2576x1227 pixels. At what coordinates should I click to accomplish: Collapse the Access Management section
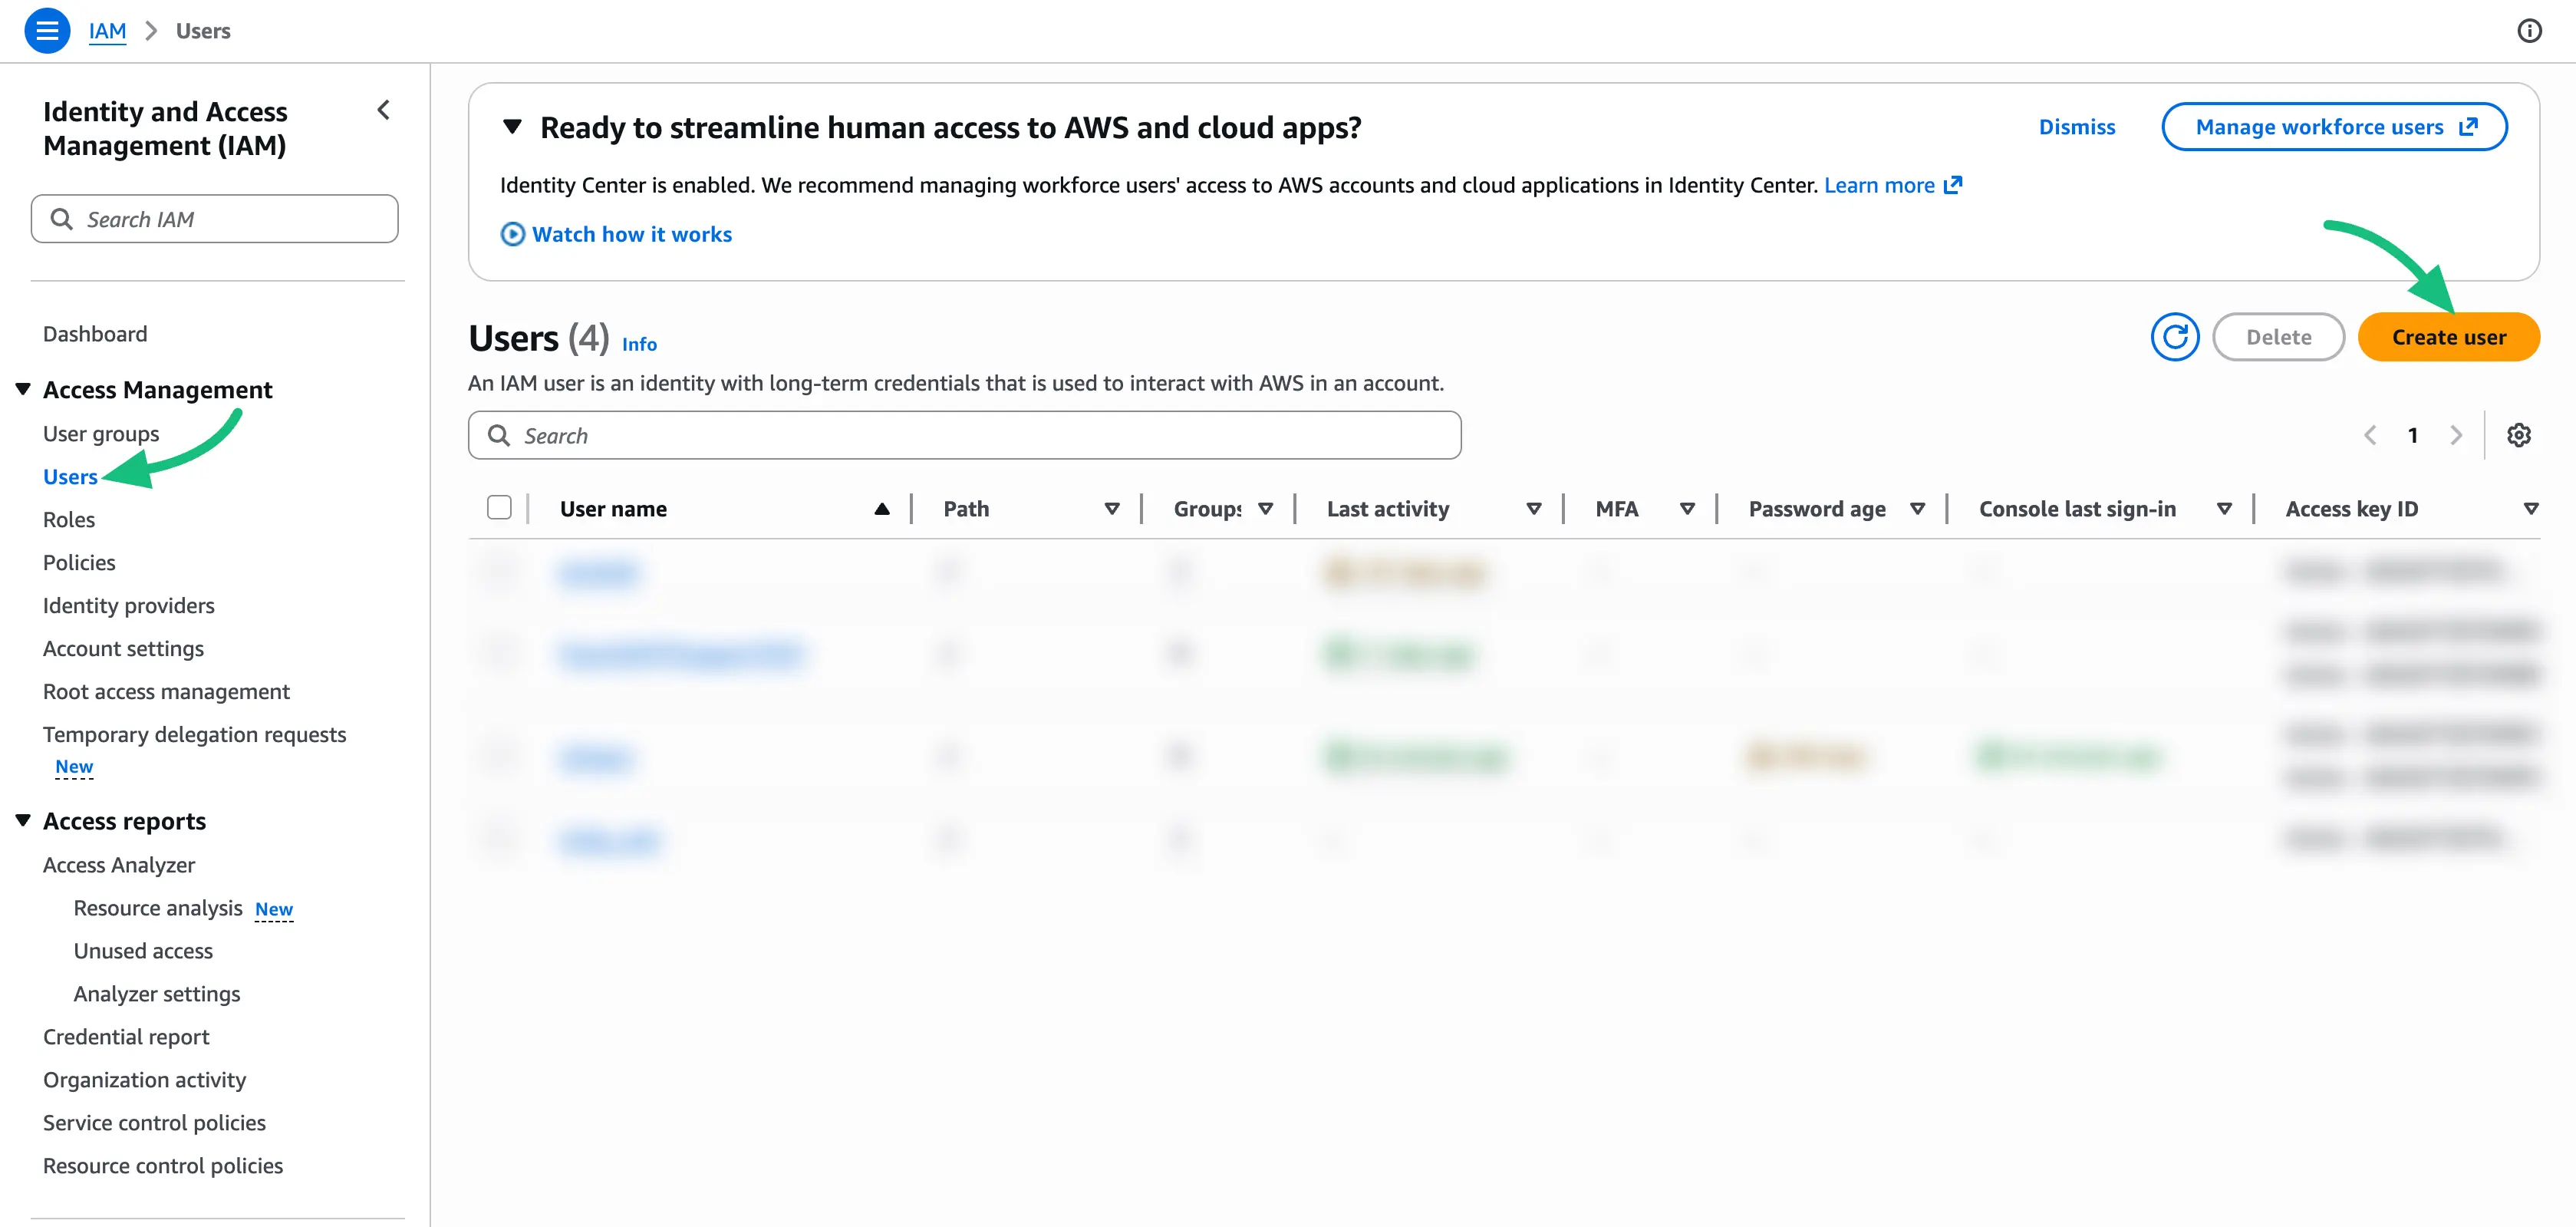click(x=22, y=388)
